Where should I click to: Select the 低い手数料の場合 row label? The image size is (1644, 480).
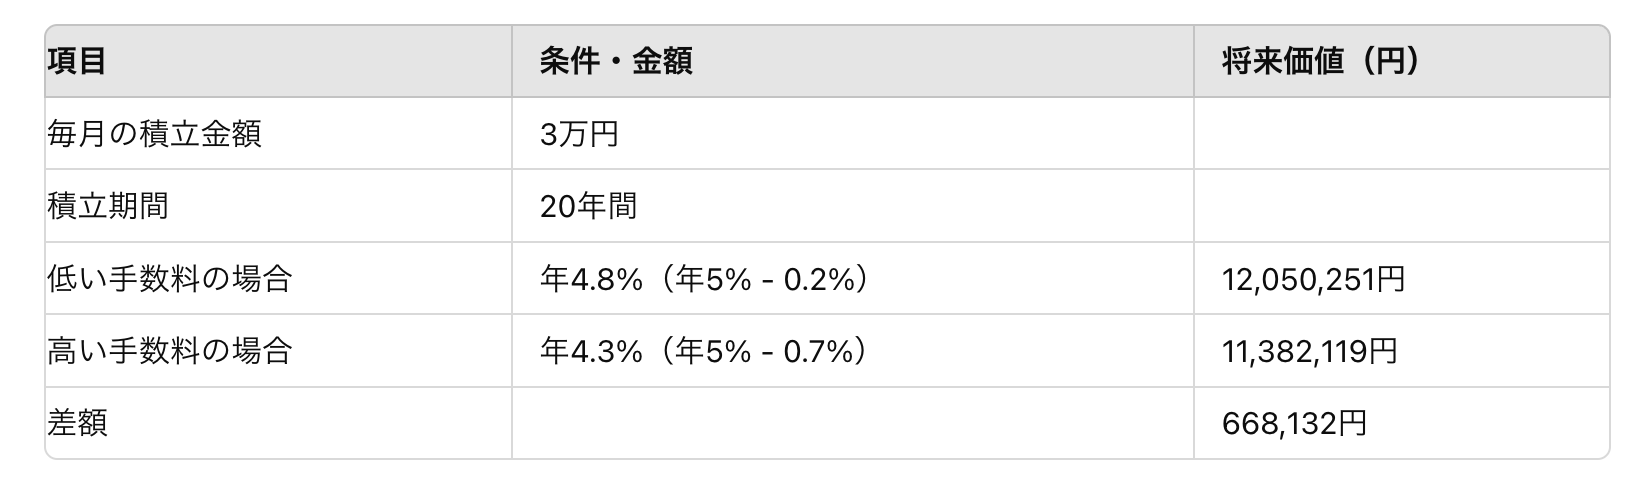(x=169, y=278)
